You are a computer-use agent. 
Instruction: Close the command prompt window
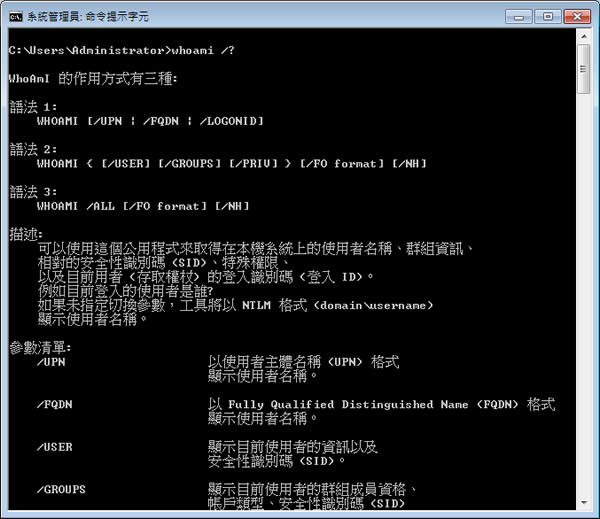click(x=577, y=17)
